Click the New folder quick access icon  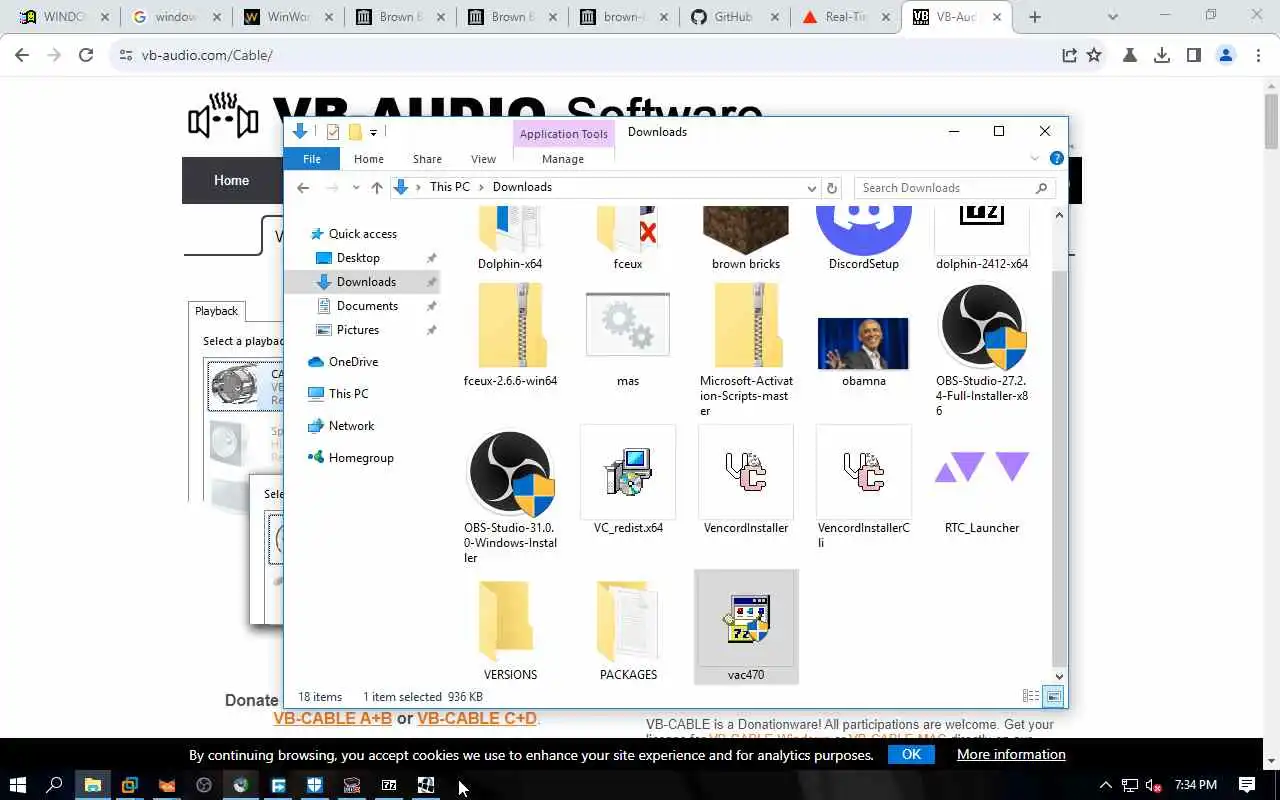click(x=354, y=132)
